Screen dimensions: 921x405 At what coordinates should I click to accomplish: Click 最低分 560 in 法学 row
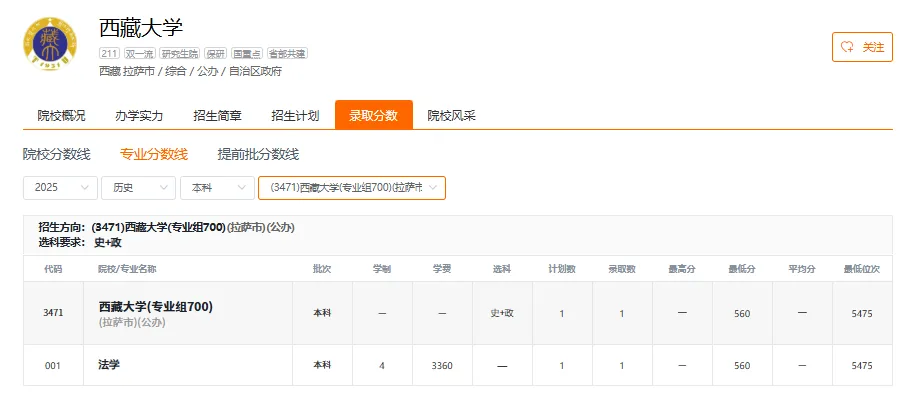pyautogui.click(x=742, y=366)
